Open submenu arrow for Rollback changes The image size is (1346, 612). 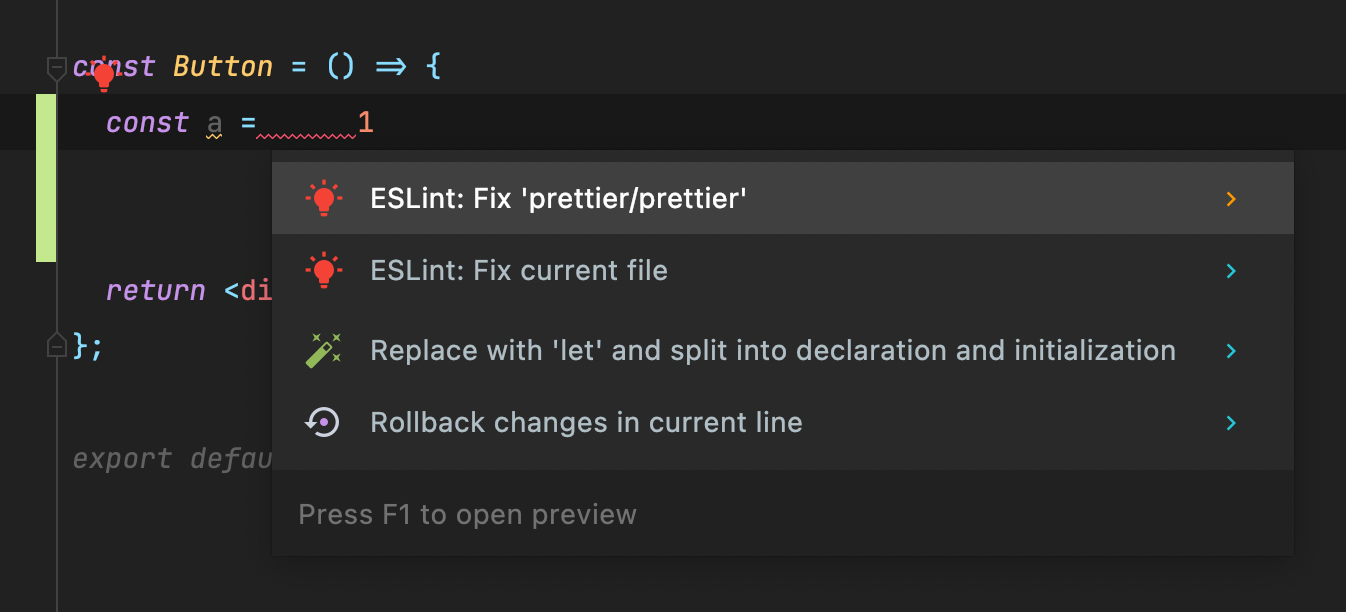coord(1231,423)
